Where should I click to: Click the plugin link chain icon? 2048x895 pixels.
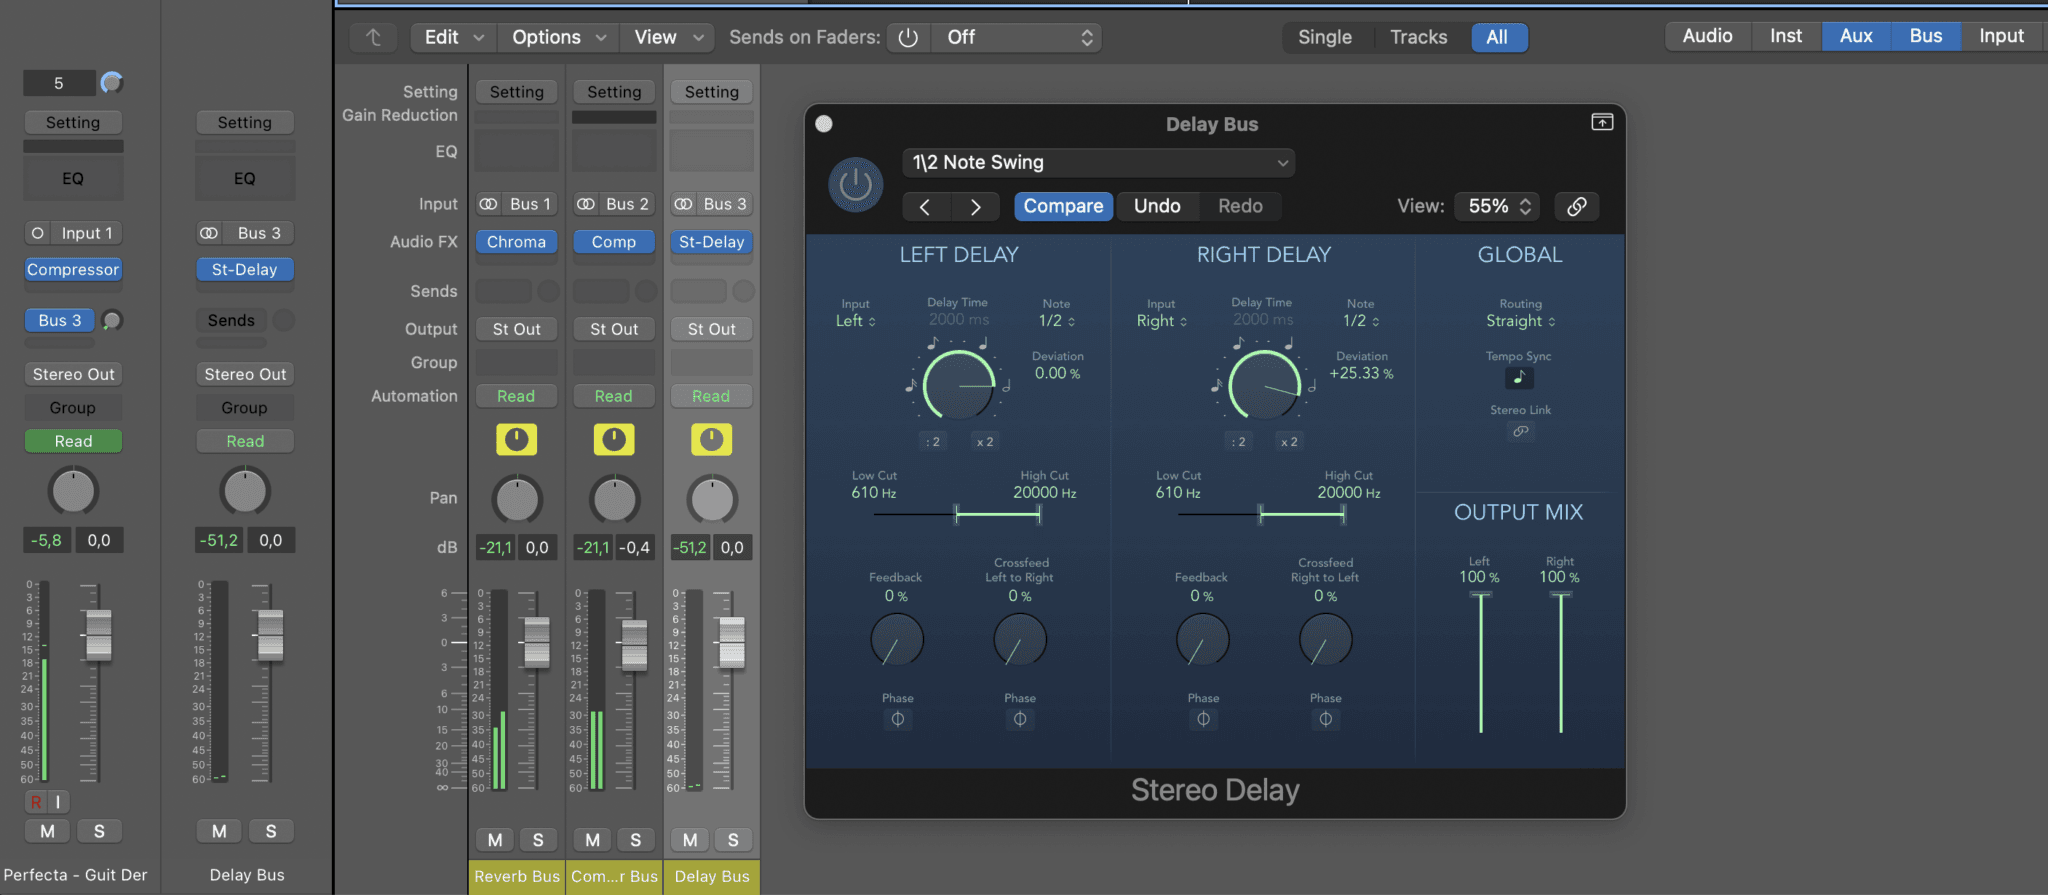(1576, 206)
